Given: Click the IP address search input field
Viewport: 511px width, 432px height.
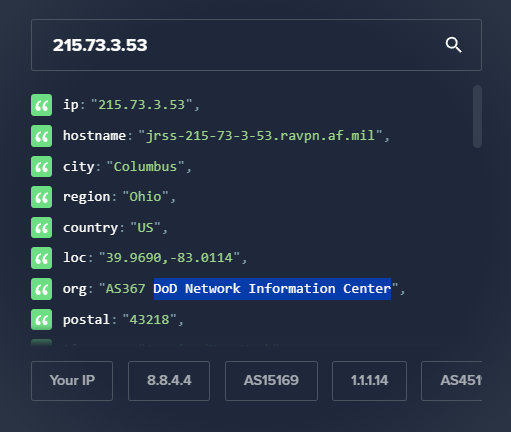Looking at the screenshot, I should pos(256,45).
